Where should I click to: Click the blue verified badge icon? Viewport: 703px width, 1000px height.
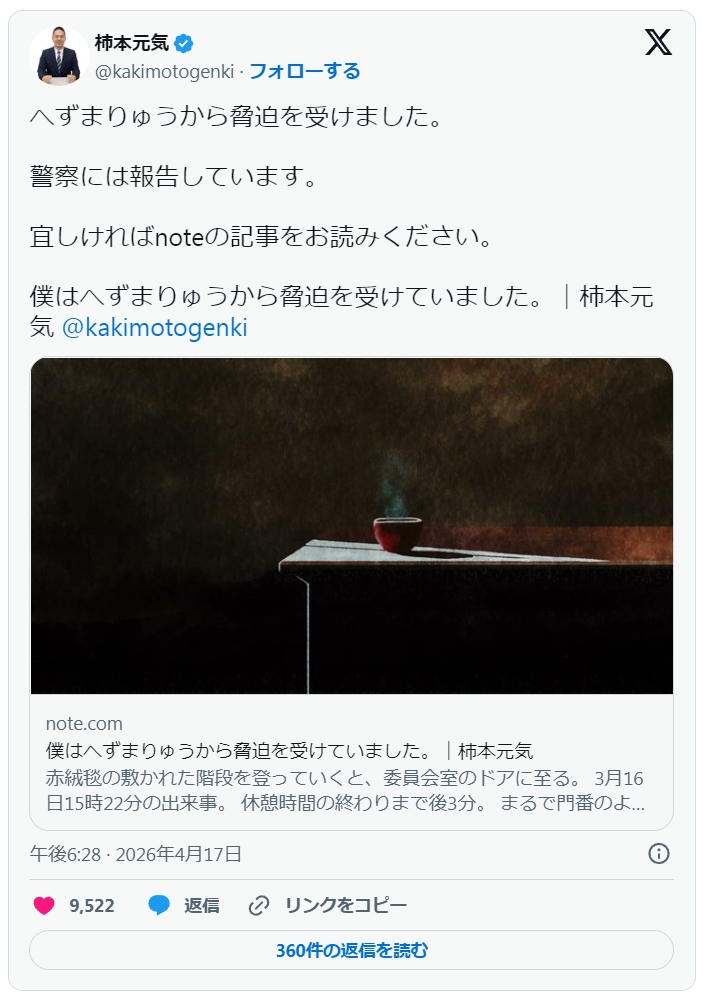(x=184, y=44)
